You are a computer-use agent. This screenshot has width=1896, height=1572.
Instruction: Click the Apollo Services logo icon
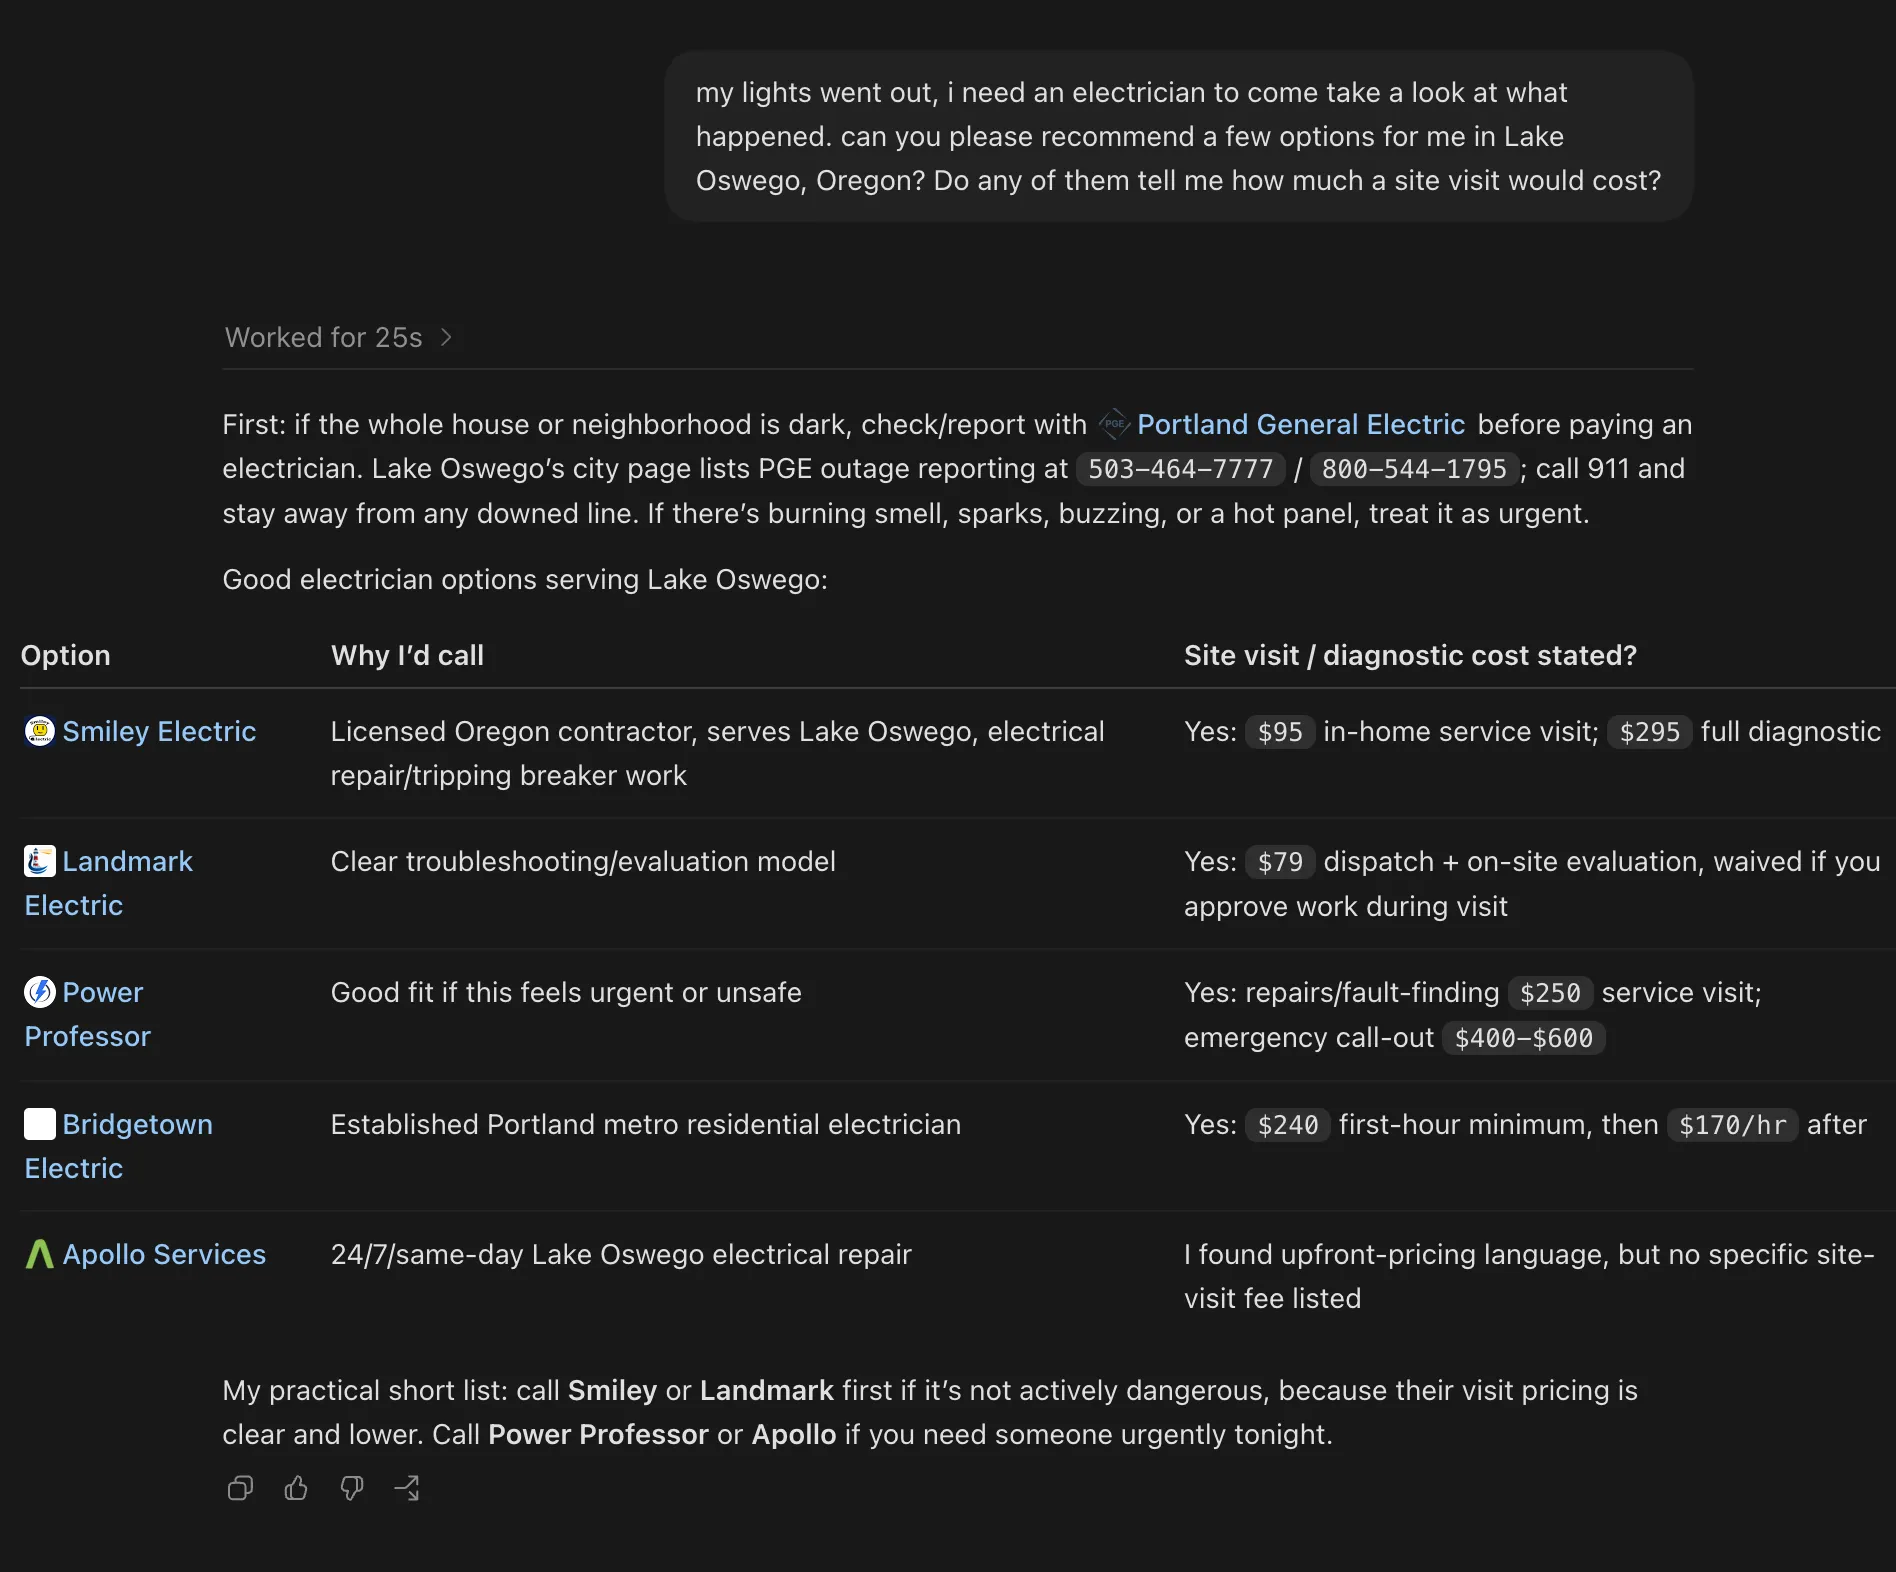point(40,1254)
